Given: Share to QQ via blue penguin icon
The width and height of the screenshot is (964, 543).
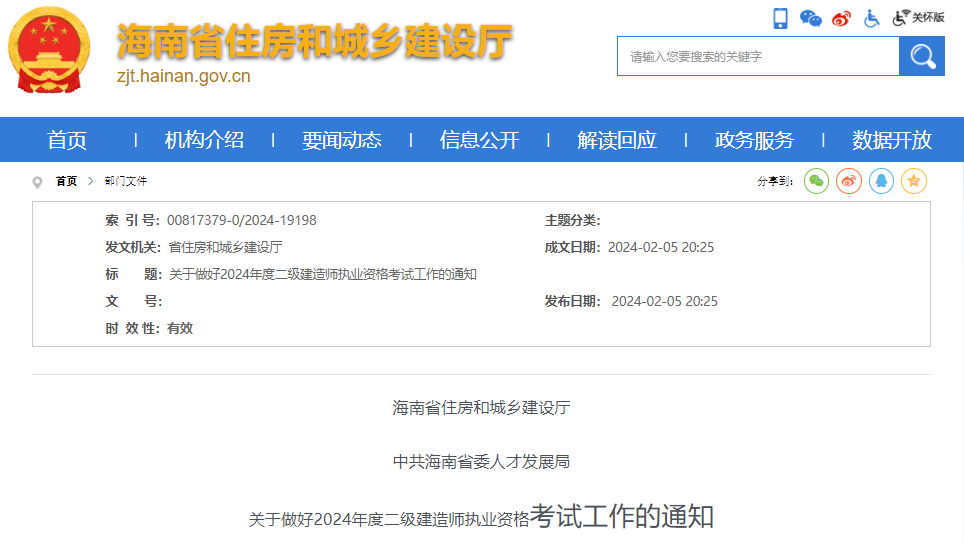Looking at the screenshot, I should 881,181.
